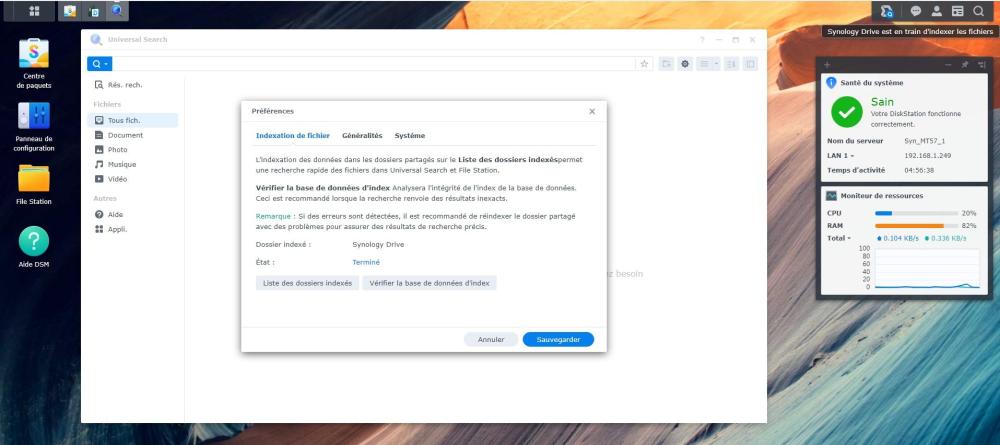Click the Sauvegarder button
Viewport: 1000px width, 445px height.
coord(559,340)
